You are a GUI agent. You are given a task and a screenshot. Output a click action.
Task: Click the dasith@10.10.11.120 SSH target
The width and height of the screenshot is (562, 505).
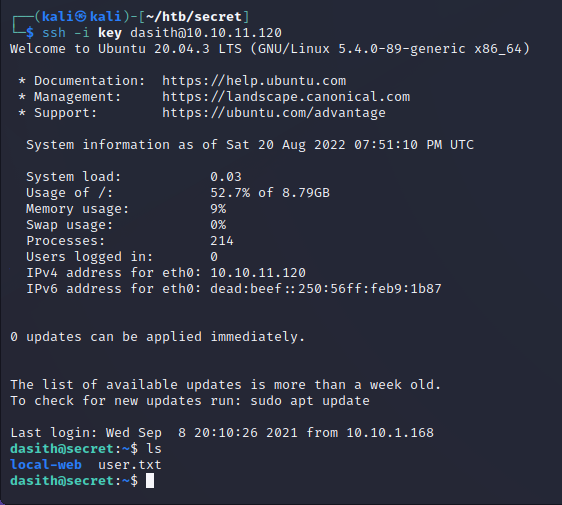206,33
